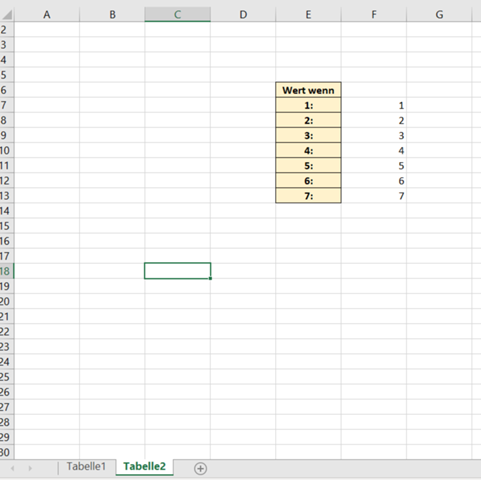
Task: Select row 18 header
Action: point(7,271)
